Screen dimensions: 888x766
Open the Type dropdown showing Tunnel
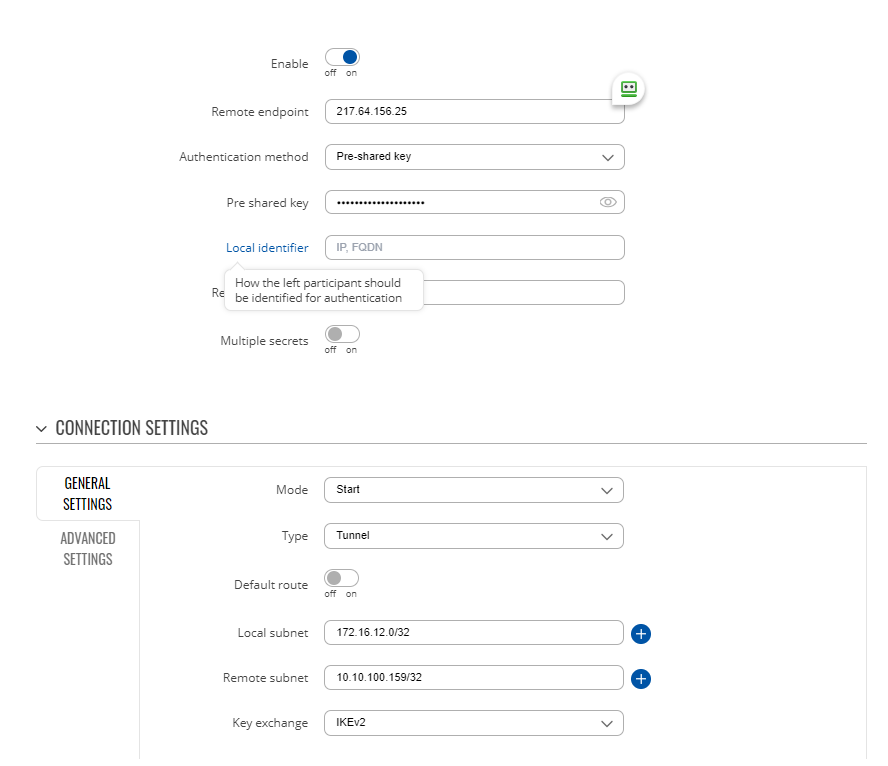pos(474,536)
